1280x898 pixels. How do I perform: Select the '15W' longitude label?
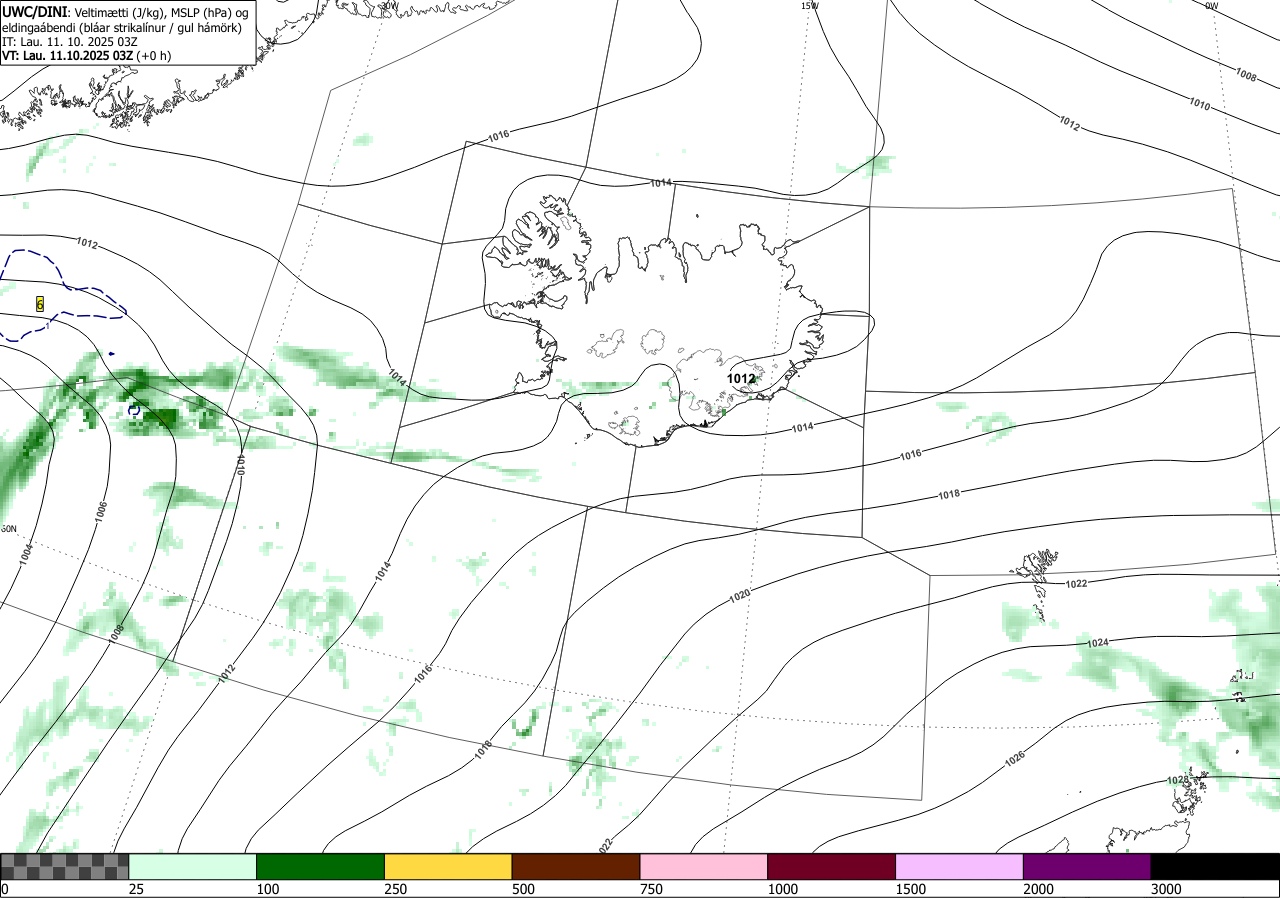pos(809,5)
